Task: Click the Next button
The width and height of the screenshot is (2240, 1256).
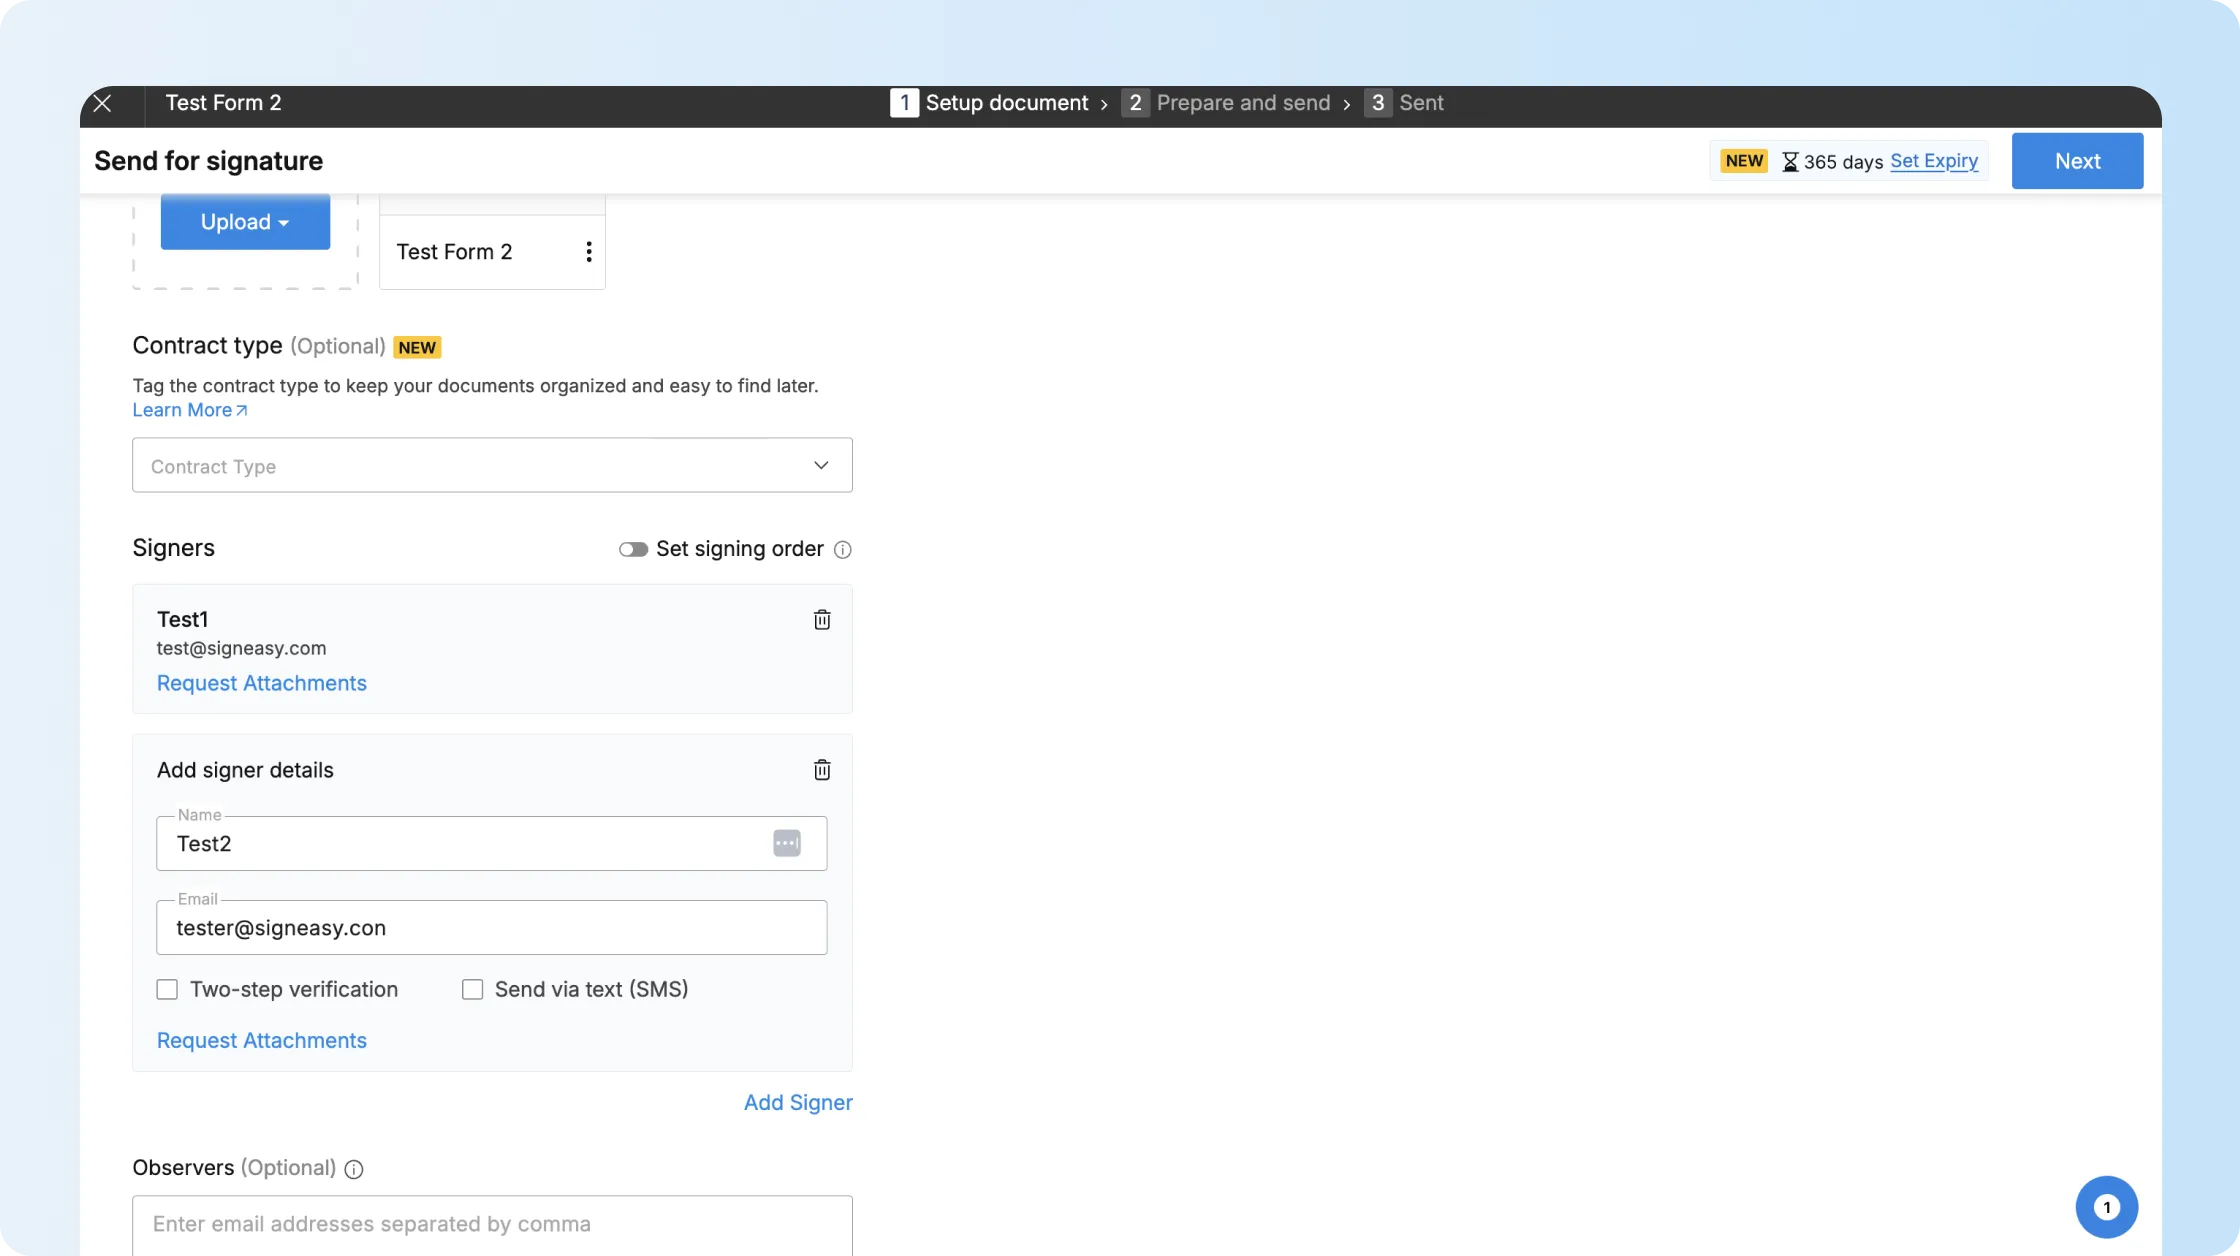Action: pos(2077,161)
